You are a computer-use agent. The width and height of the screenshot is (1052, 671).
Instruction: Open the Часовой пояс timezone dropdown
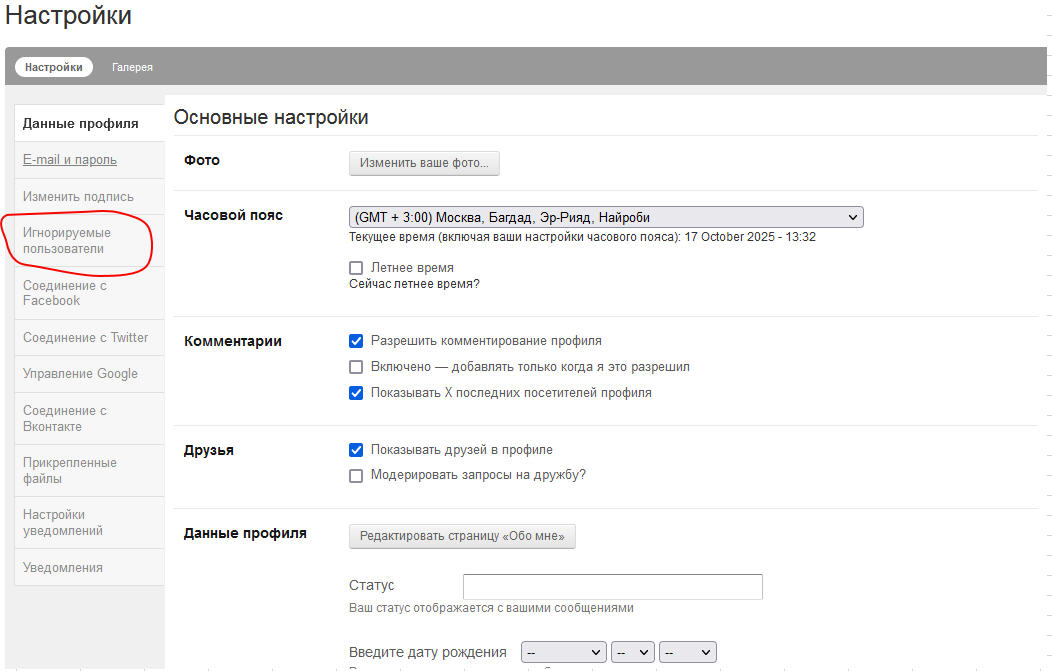605,217
